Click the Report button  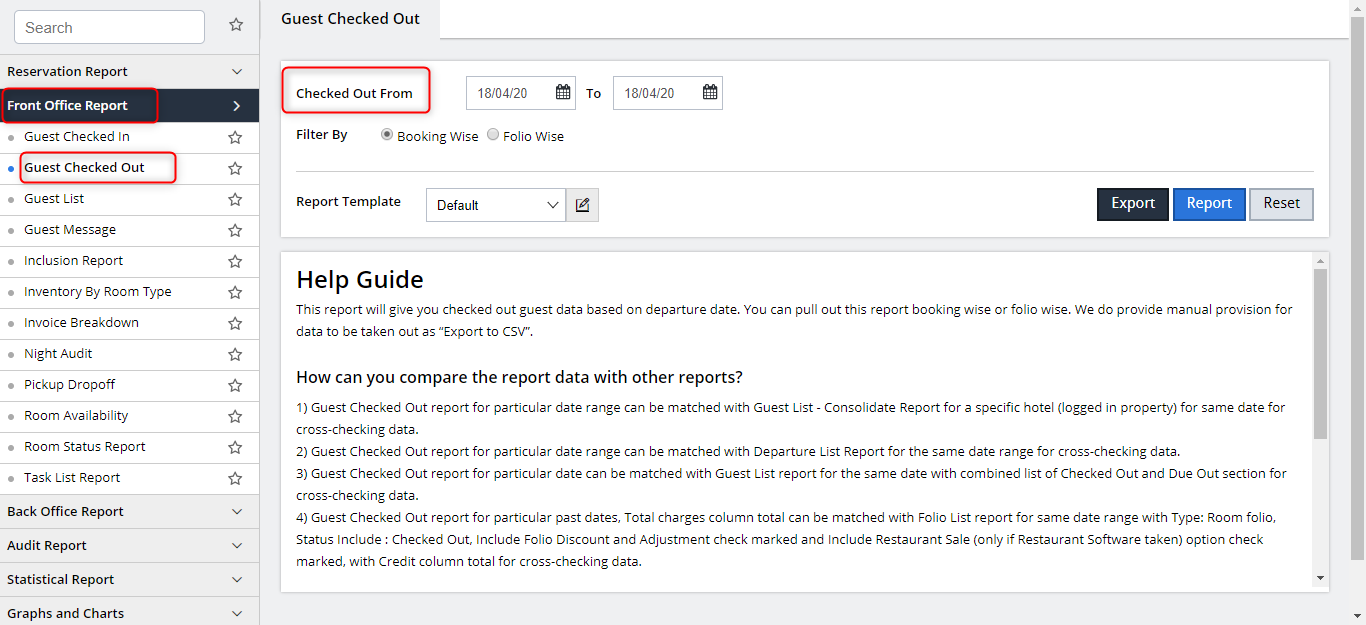click(1209, 204)
